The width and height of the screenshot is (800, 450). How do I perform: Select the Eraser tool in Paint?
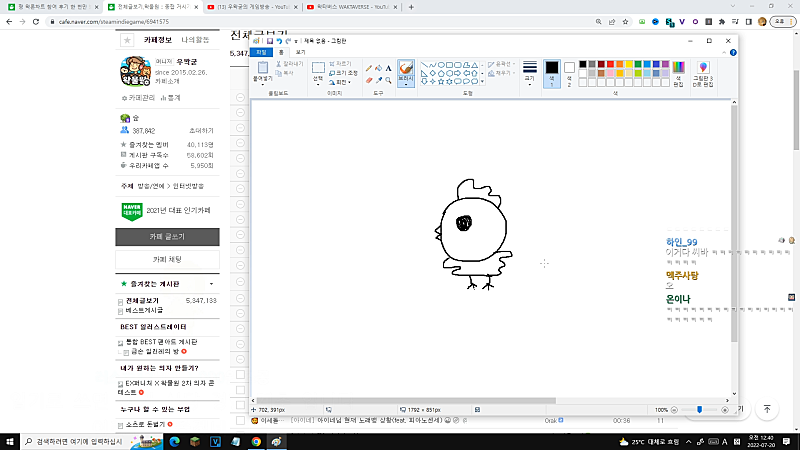pyautogui.click(x=370, y=80)
